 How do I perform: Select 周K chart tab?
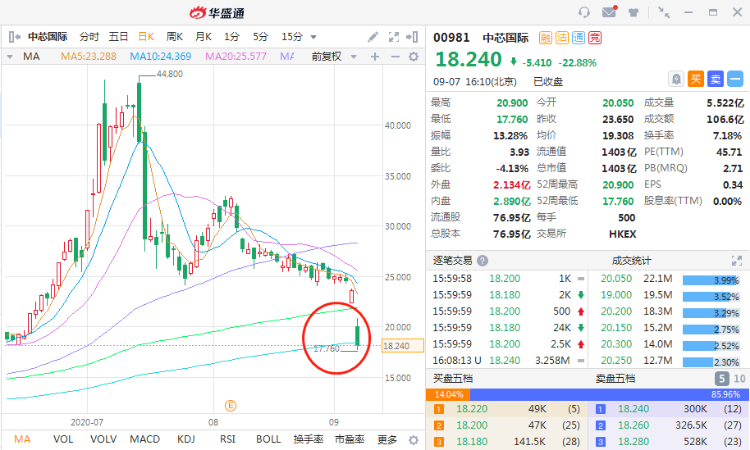175,37
